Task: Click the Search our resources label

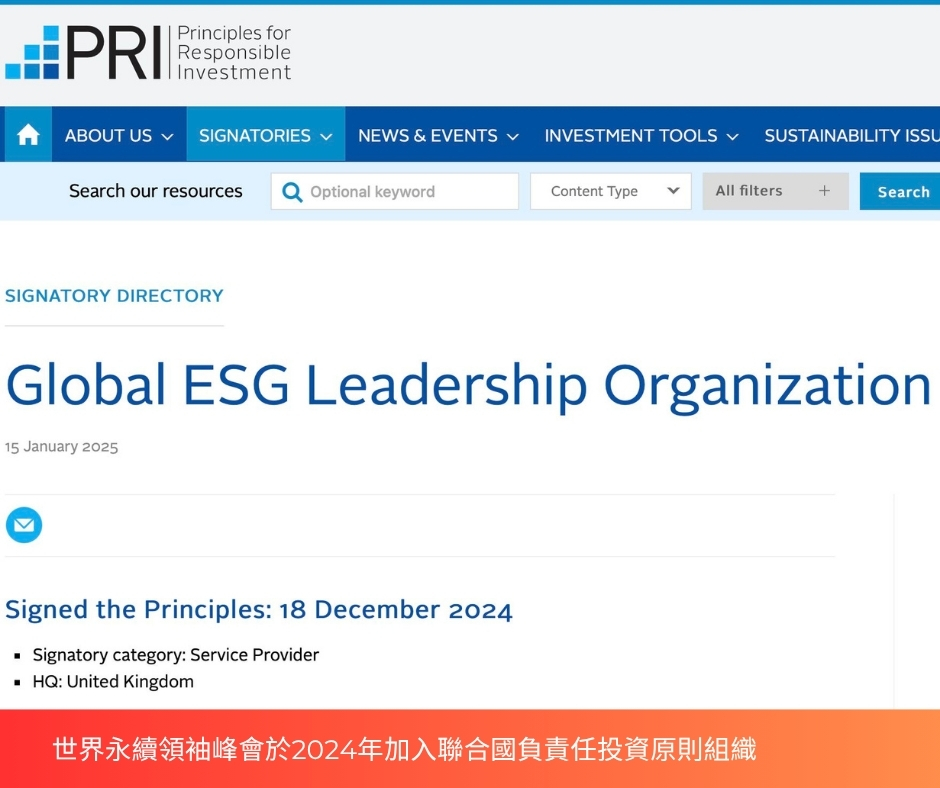Action: [x=156, y=191]
